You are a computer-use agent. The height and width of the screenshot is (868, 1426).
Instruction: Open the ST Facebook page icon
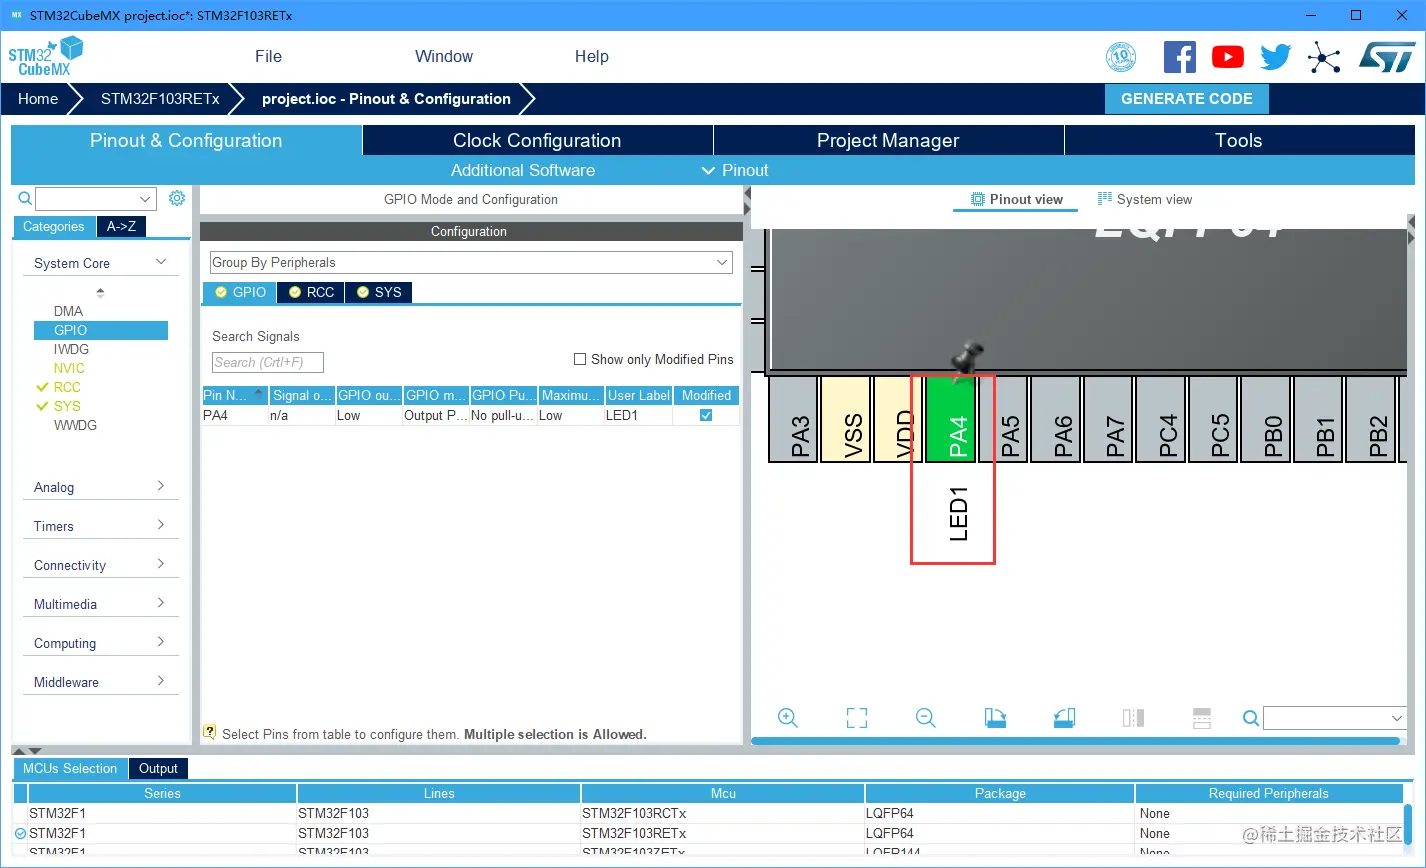pos(1180,57)
